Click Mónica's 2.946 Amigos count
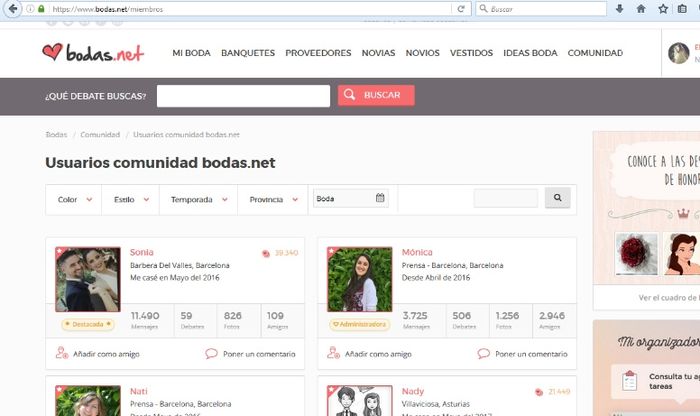The image size is (700, 416). pyautogui.click(x=552, y=320)
